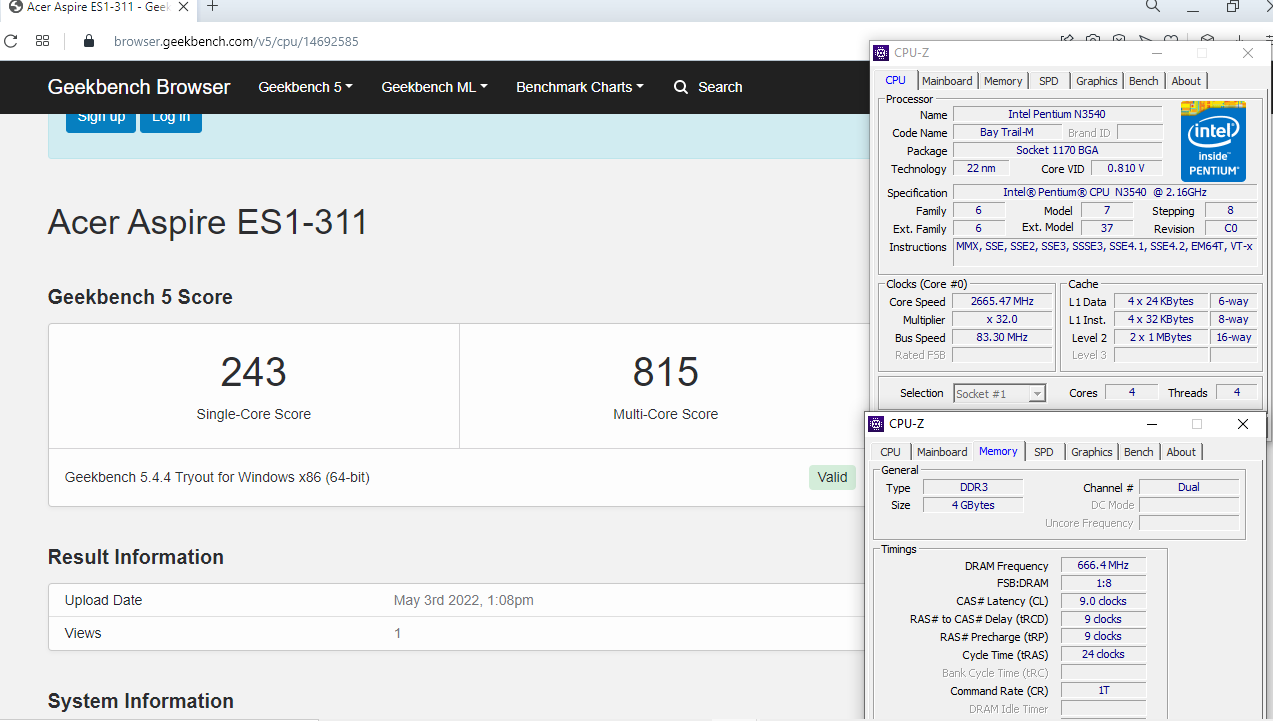Switch to Memory tab in upper CPU-Z

click(1003, 81)
